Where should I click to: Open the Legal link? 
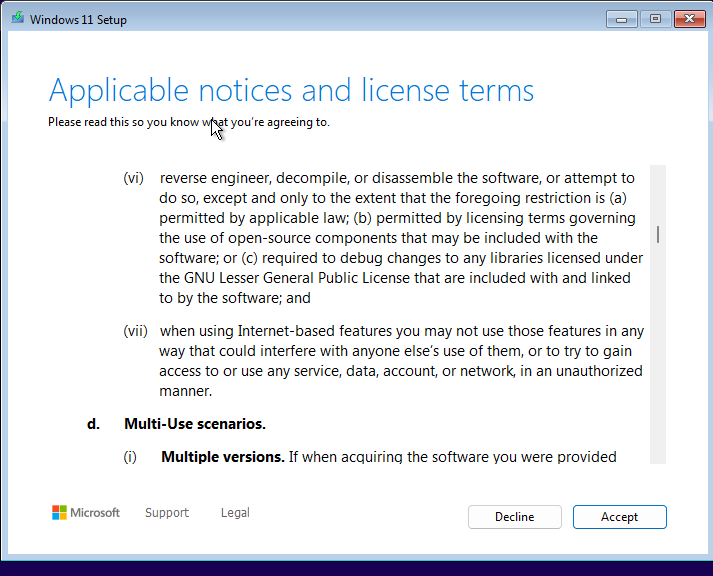point(235,513)
